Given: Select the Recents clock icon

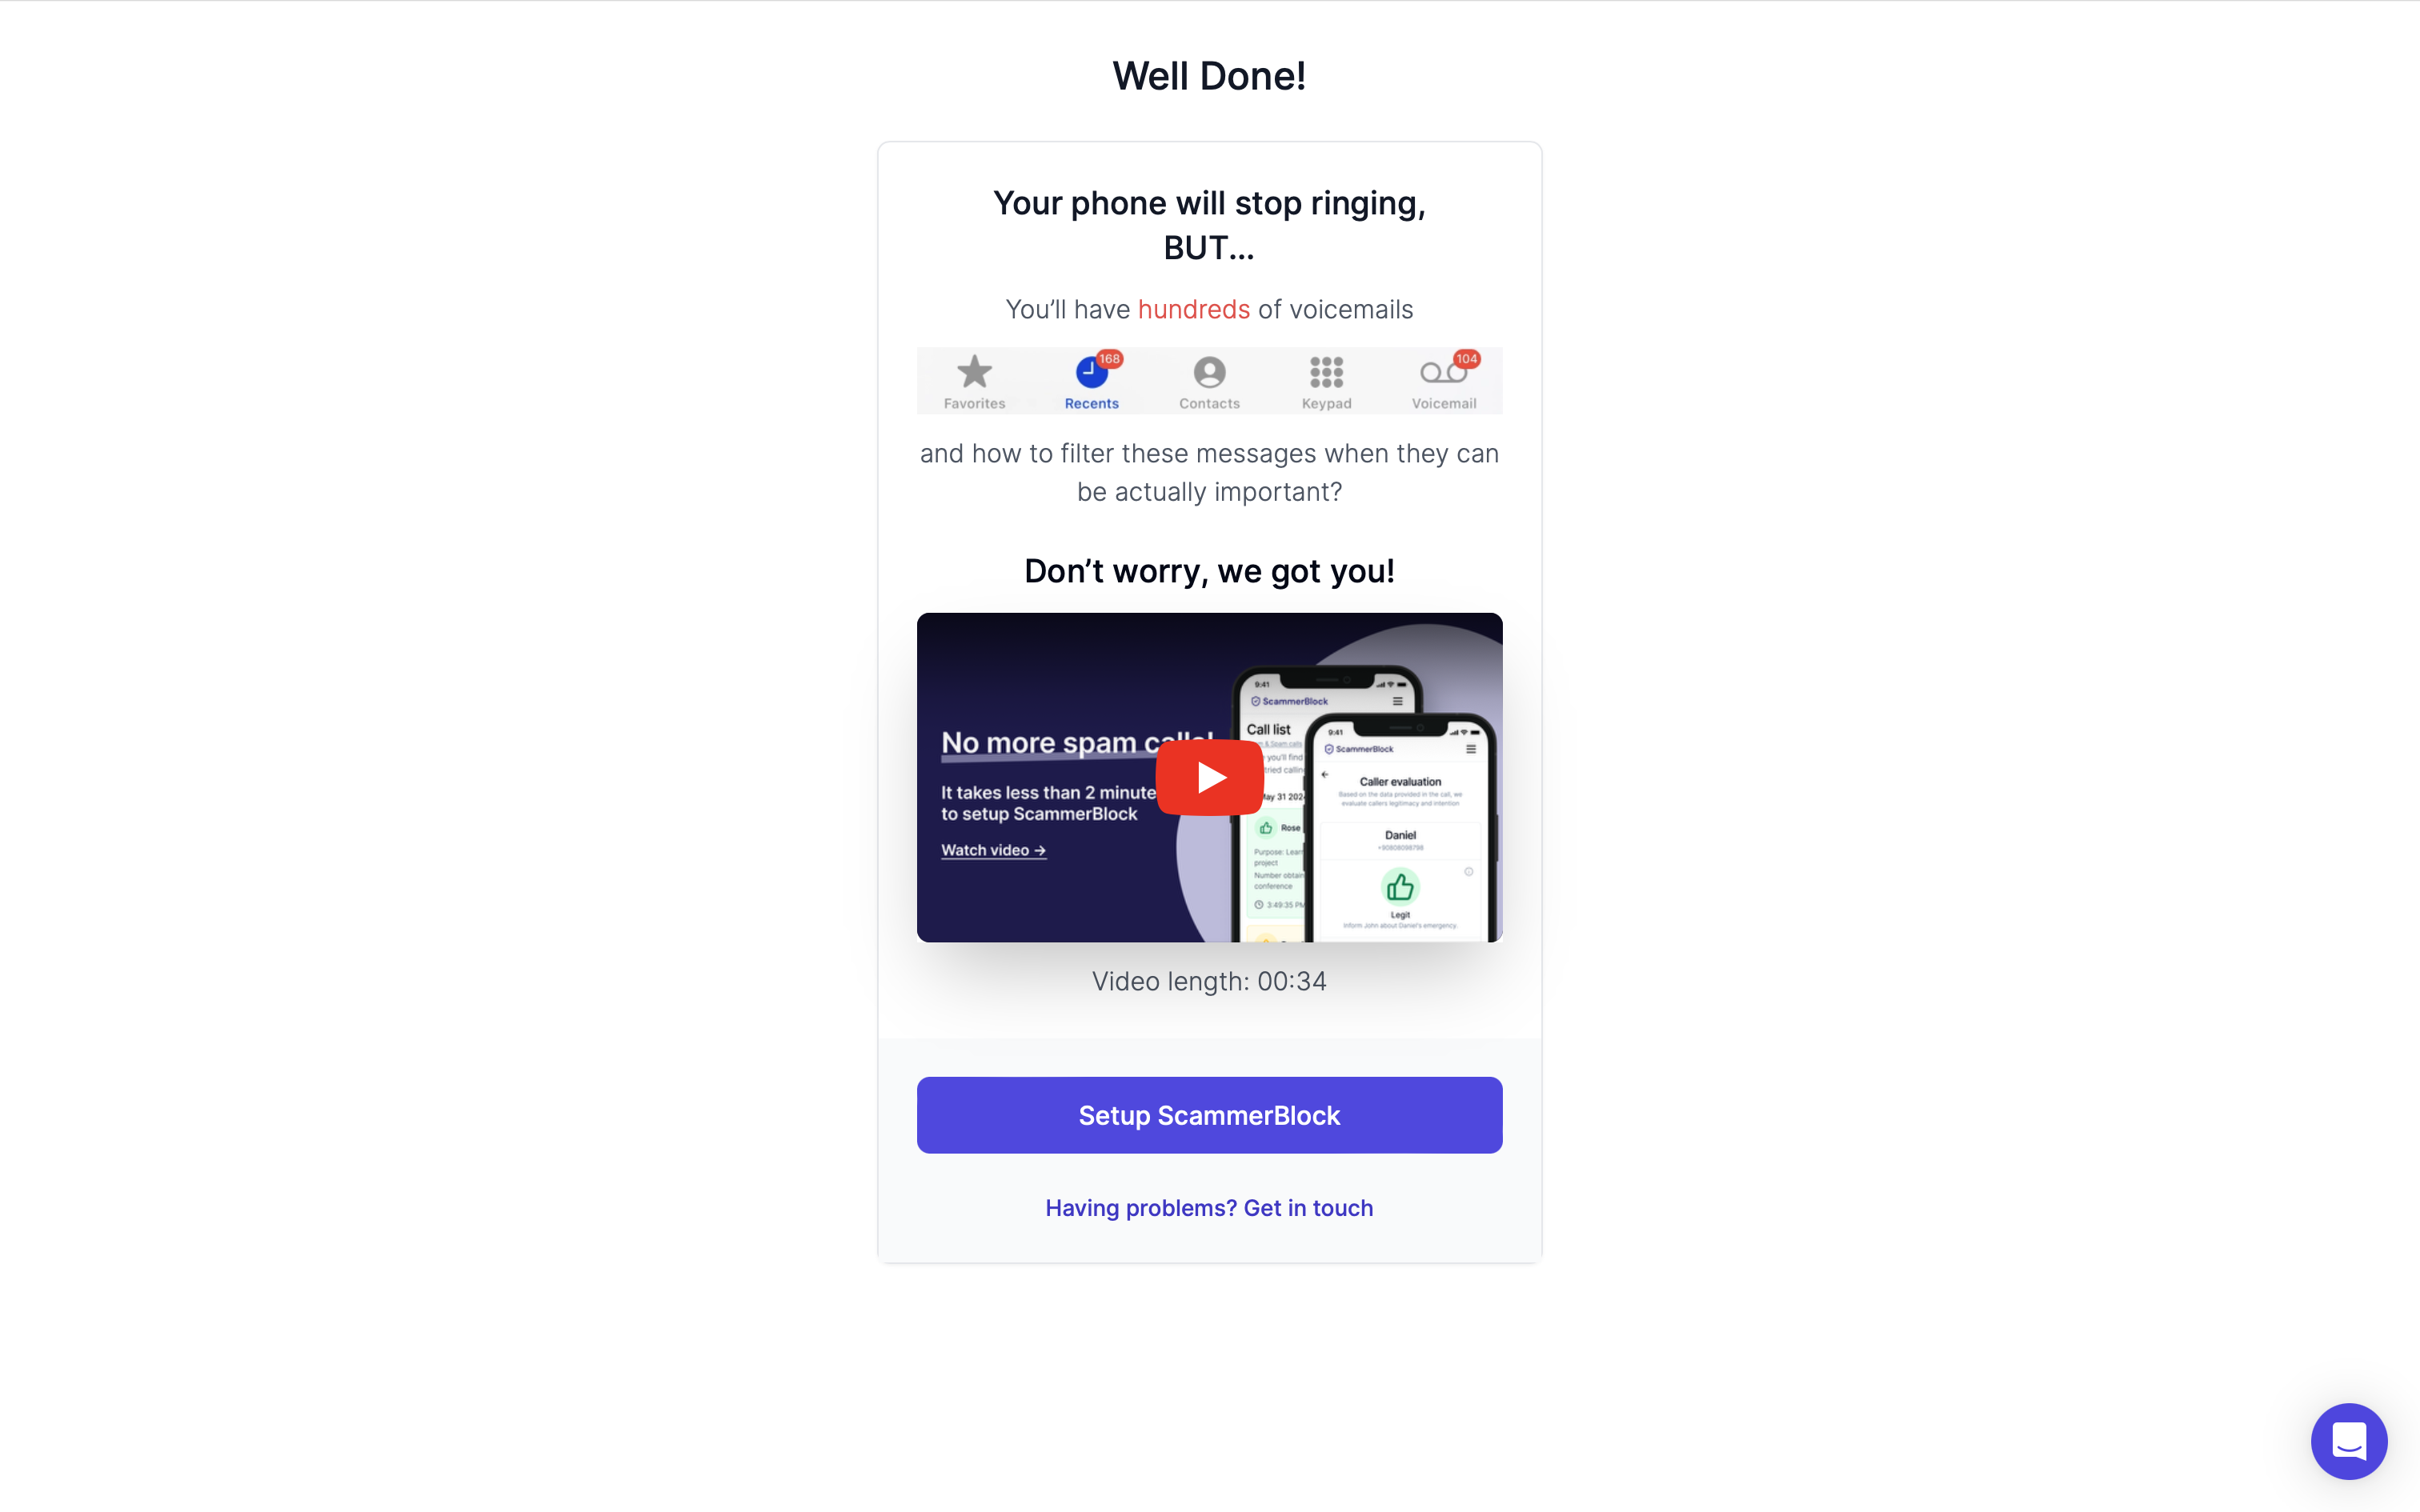Looking at the screenshot, I should click(1091, 373).
